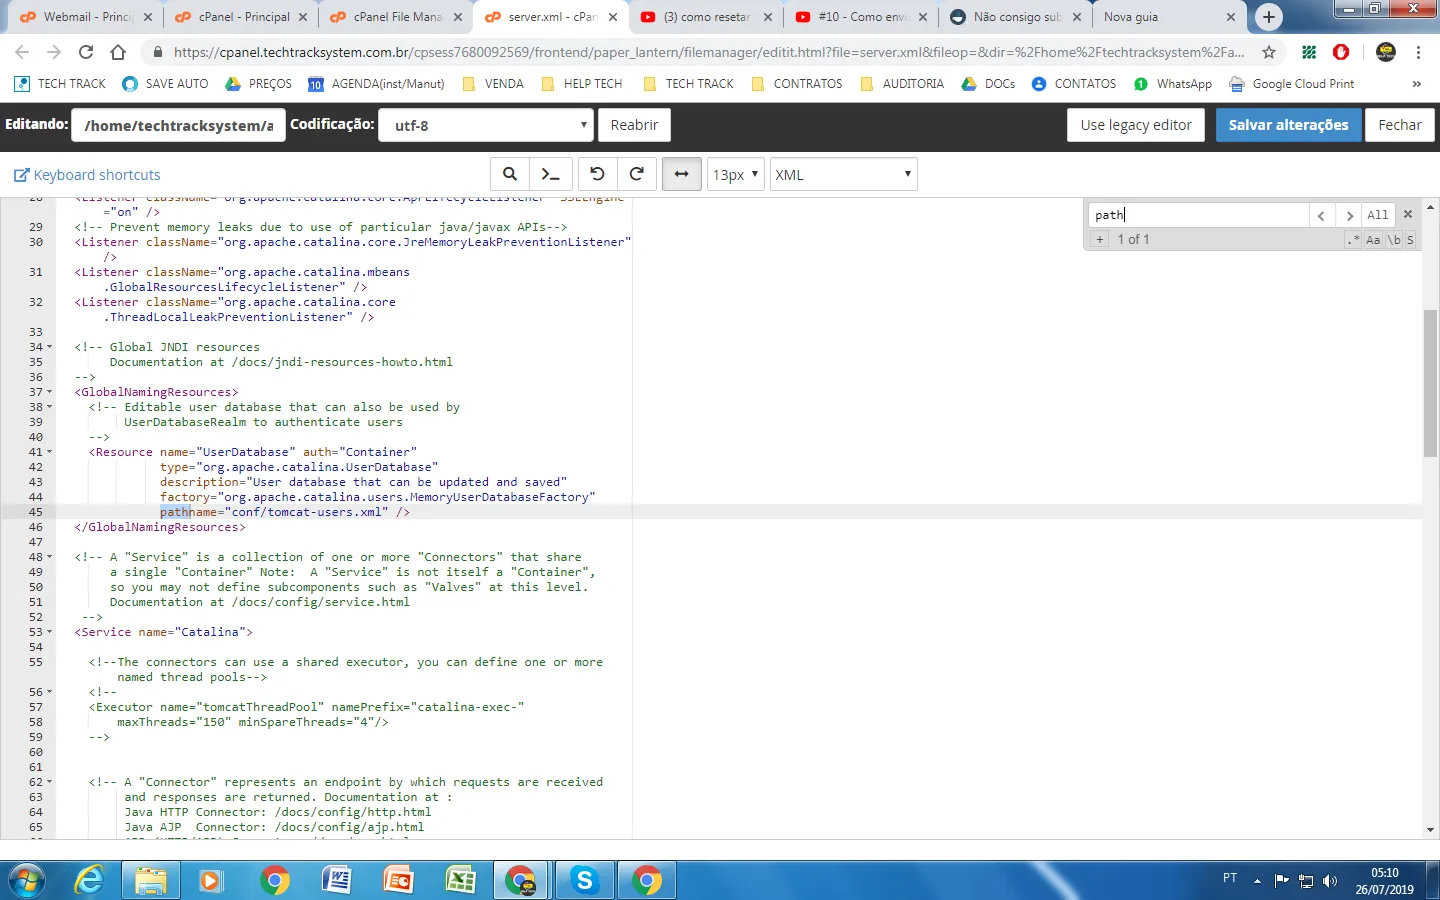Show more bookmarks chevron
Image resolution: width=1440 pixels, height=900 pixels.
tap(1416, 84)
